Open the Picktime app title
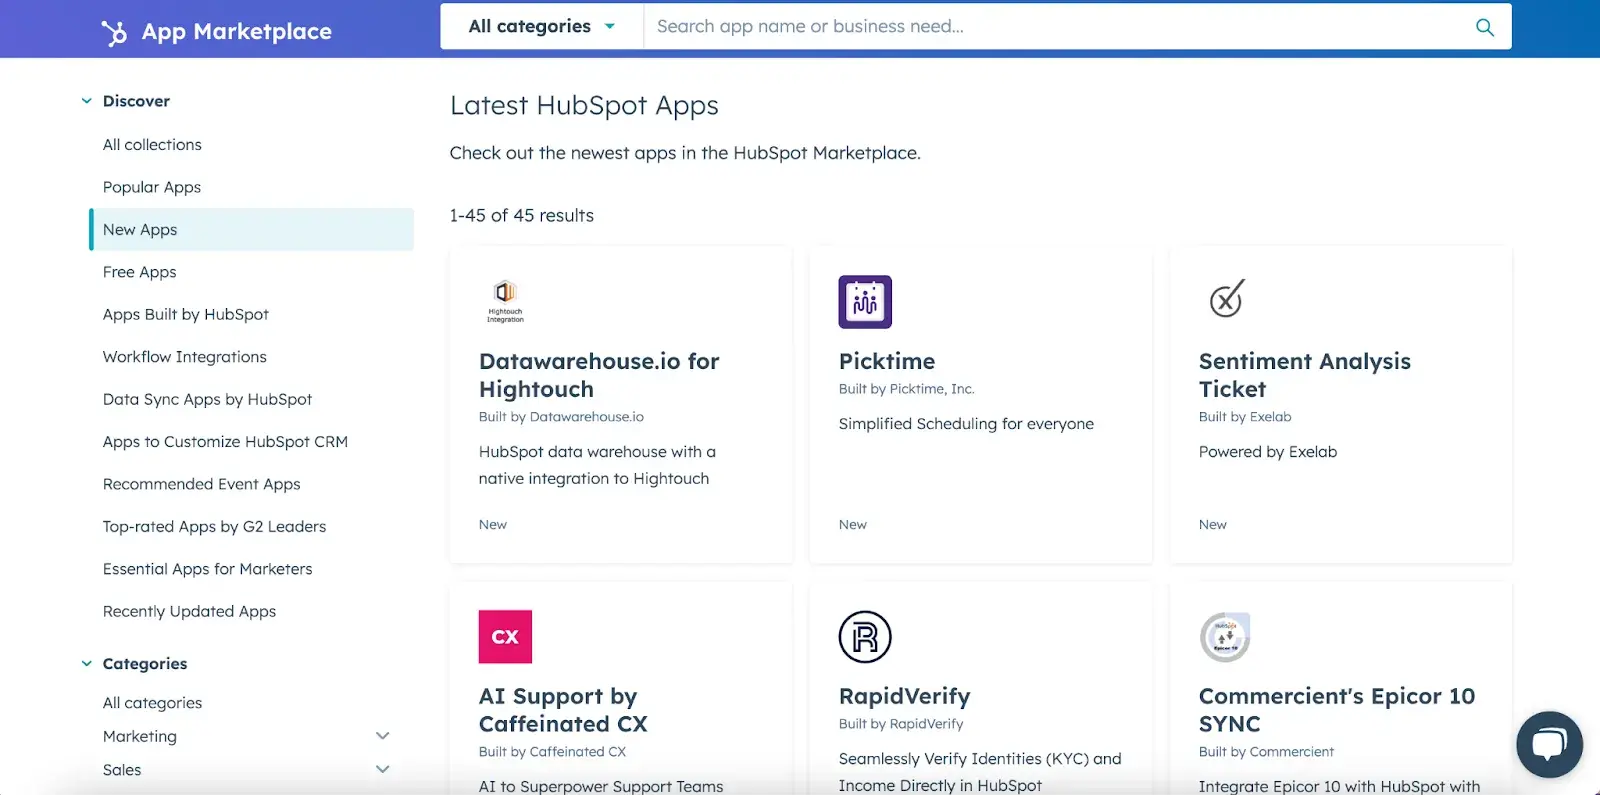 click(x=887, y=362)
